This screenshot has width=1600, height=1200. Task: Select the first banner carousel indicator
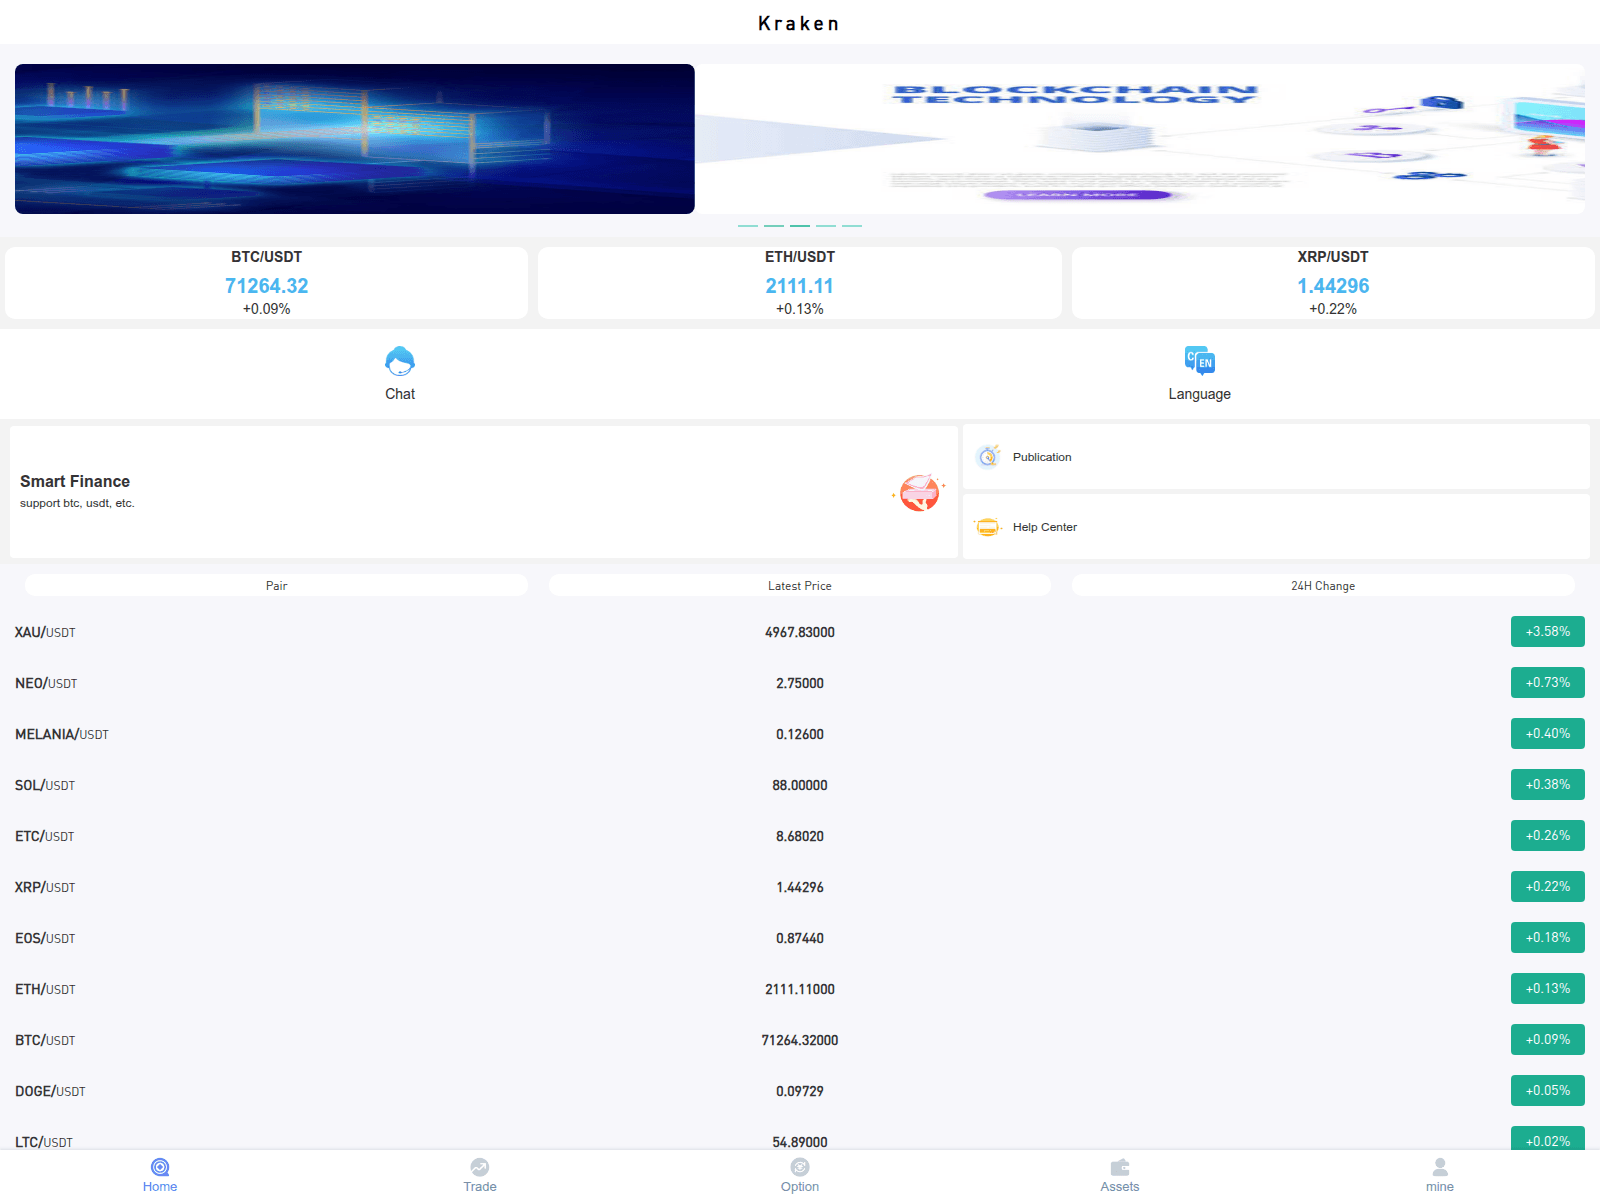[x=748, y=226]
